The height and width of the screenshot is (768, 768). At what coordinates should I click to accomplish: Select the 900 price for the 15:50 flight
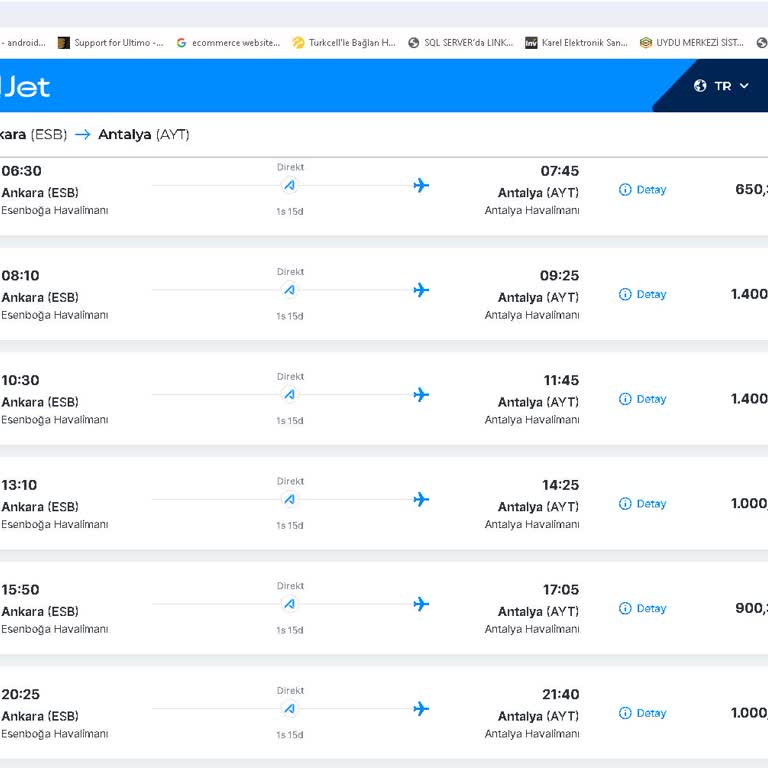click(x=750, y=608)
